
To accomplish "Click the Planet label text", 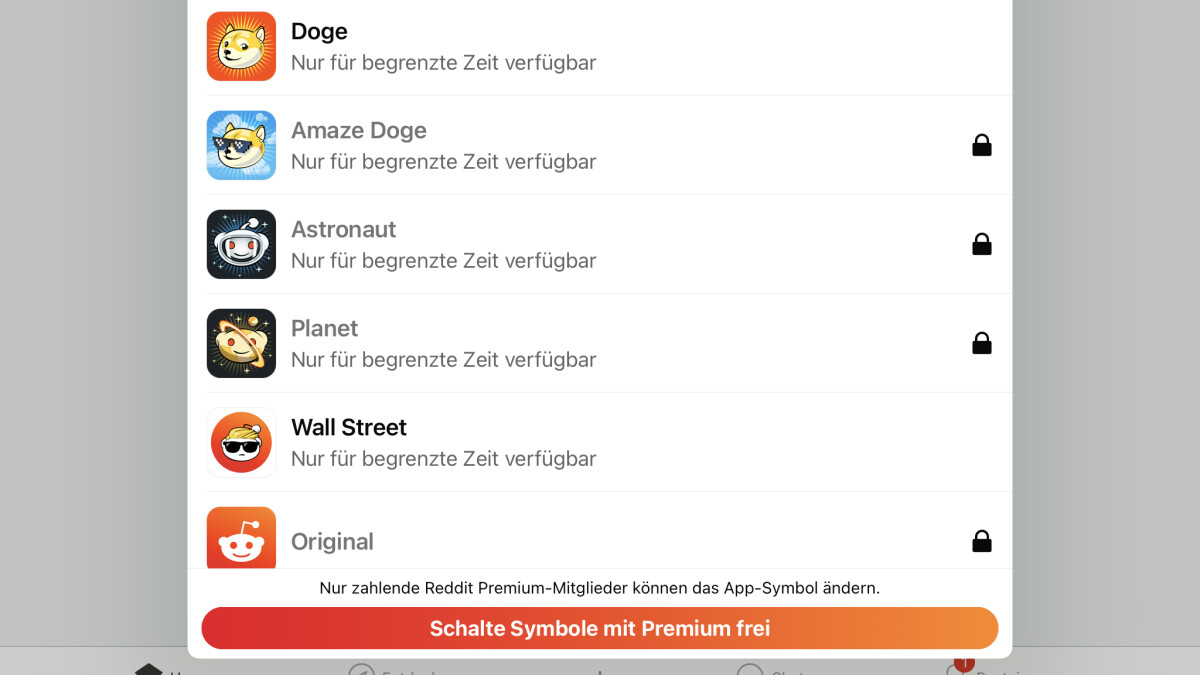I will coord(324,329).
